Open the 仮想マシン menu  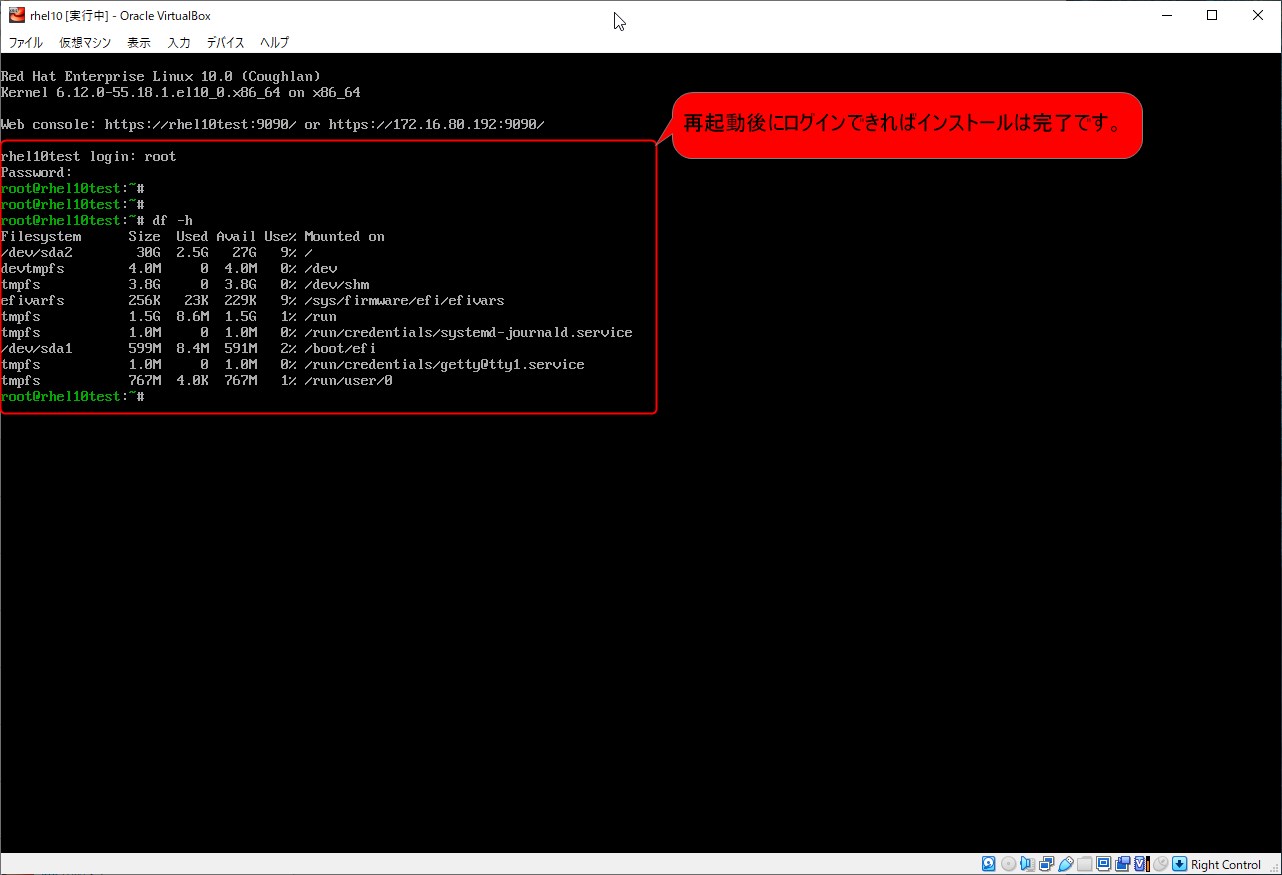(x=85, y=42)
